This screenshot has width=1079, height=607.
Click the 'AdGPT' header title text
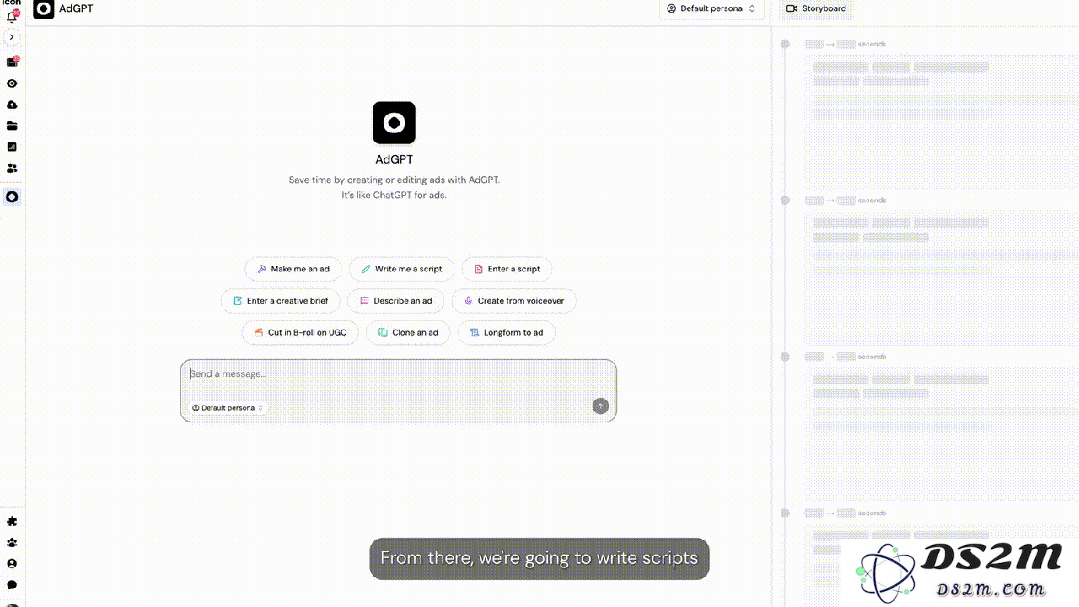coord(76,9)
